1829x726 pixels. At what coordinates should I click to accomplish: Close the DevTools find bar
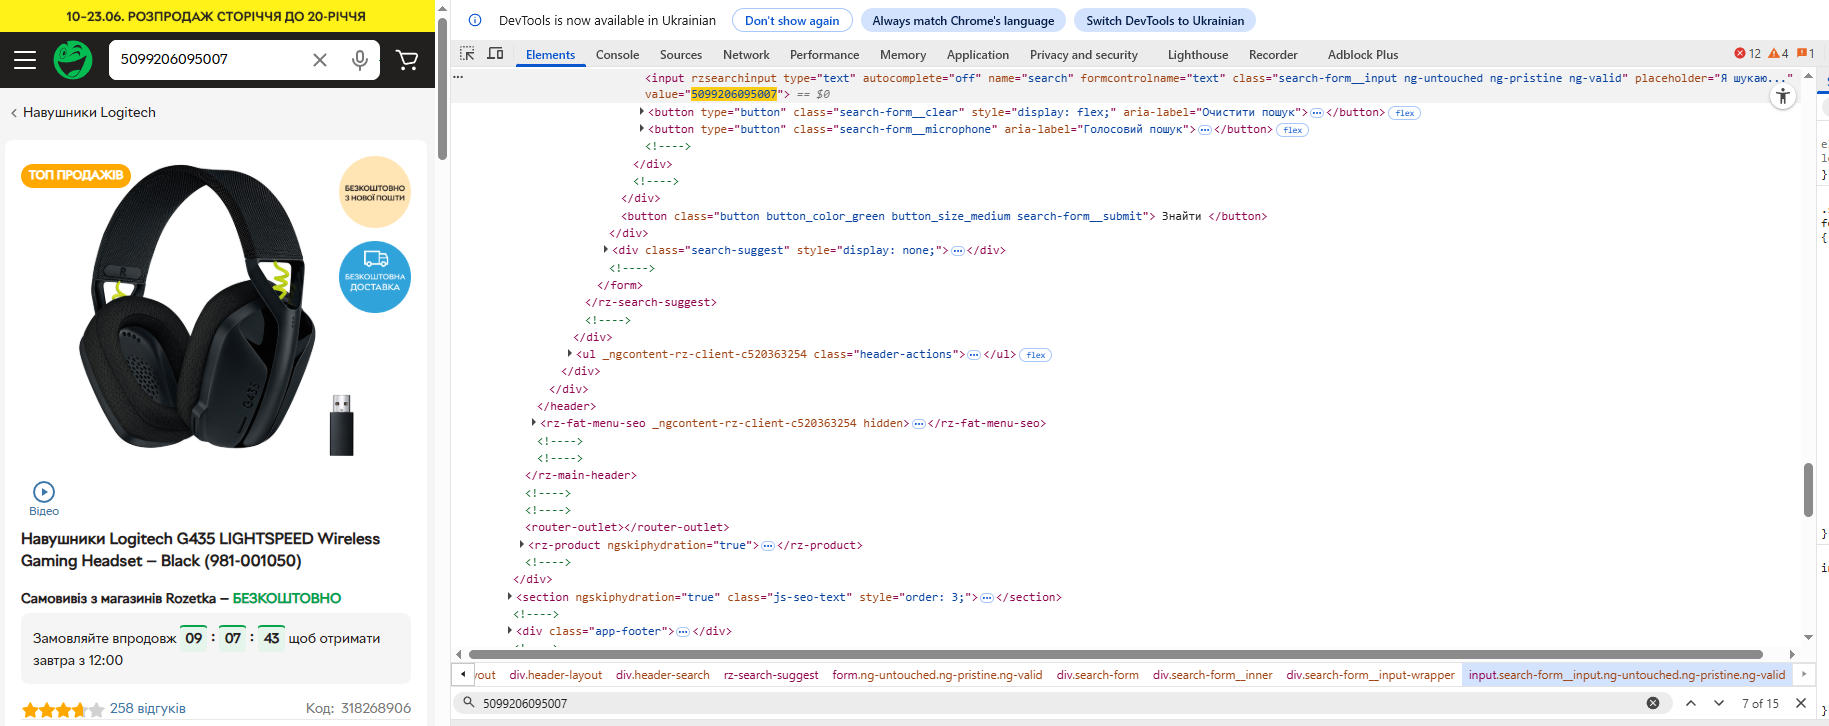click(1801, 703)
